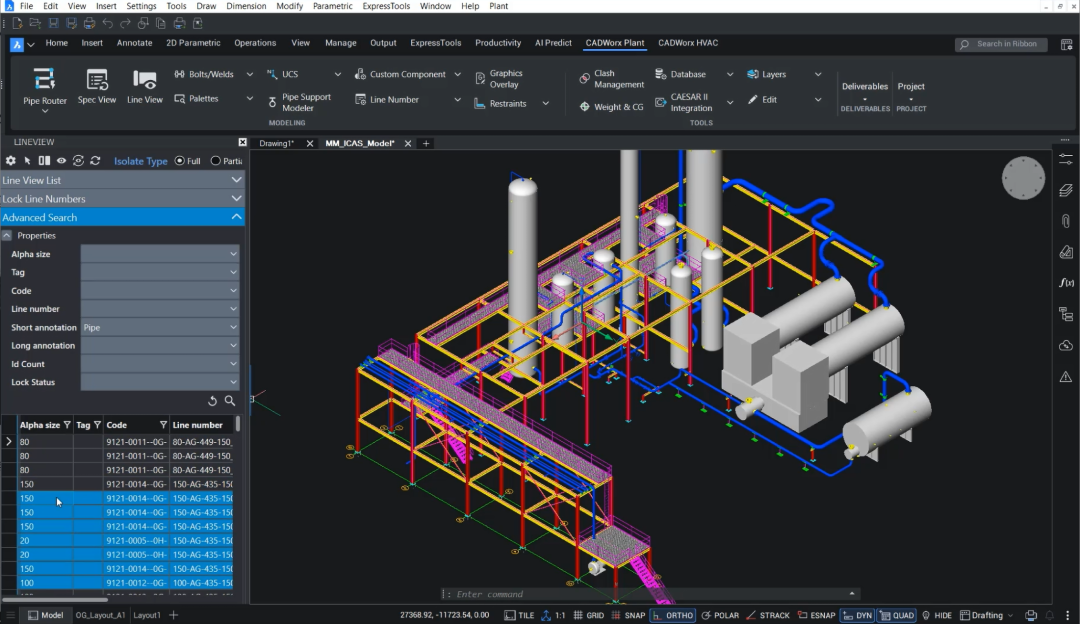1080x624 pixels.
Task: Click Isolate Type label
Action: tap(141, 160)
